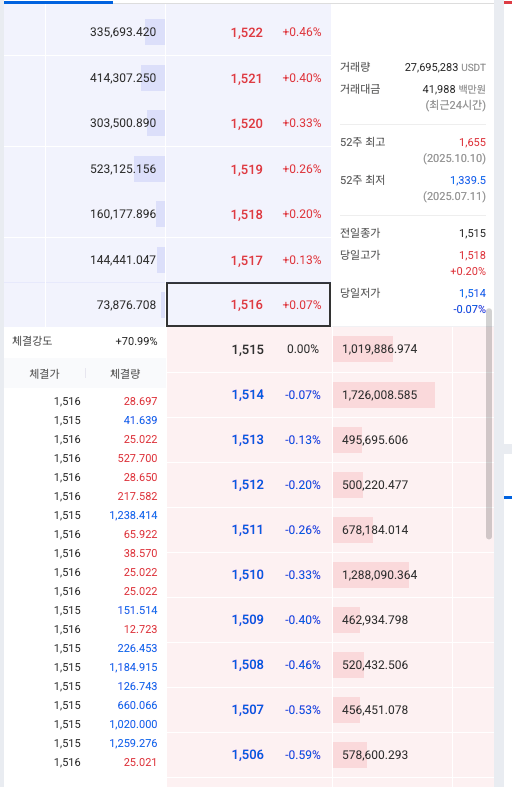
Task: Click the order book vertical scrollbar
Action: click(x=489, y=424)
